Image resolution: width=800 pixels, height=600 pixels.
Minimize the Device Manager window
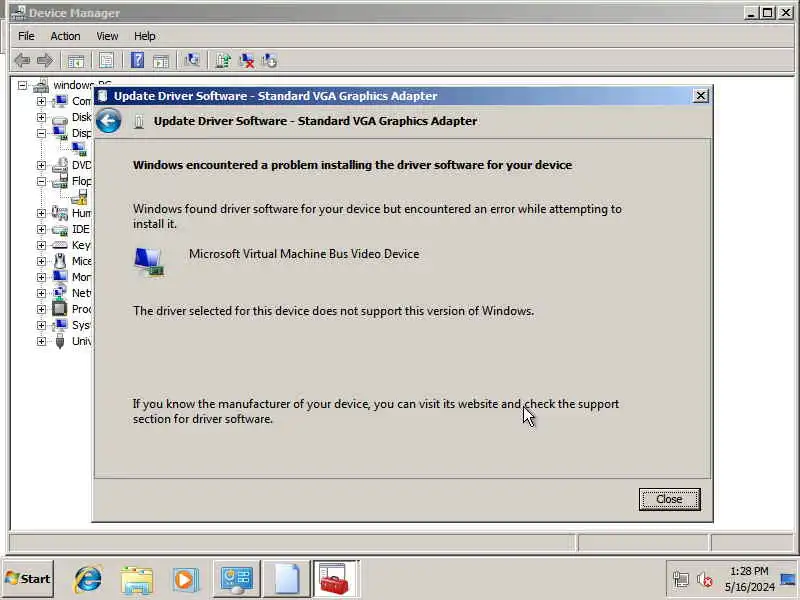tap(751, 13)
